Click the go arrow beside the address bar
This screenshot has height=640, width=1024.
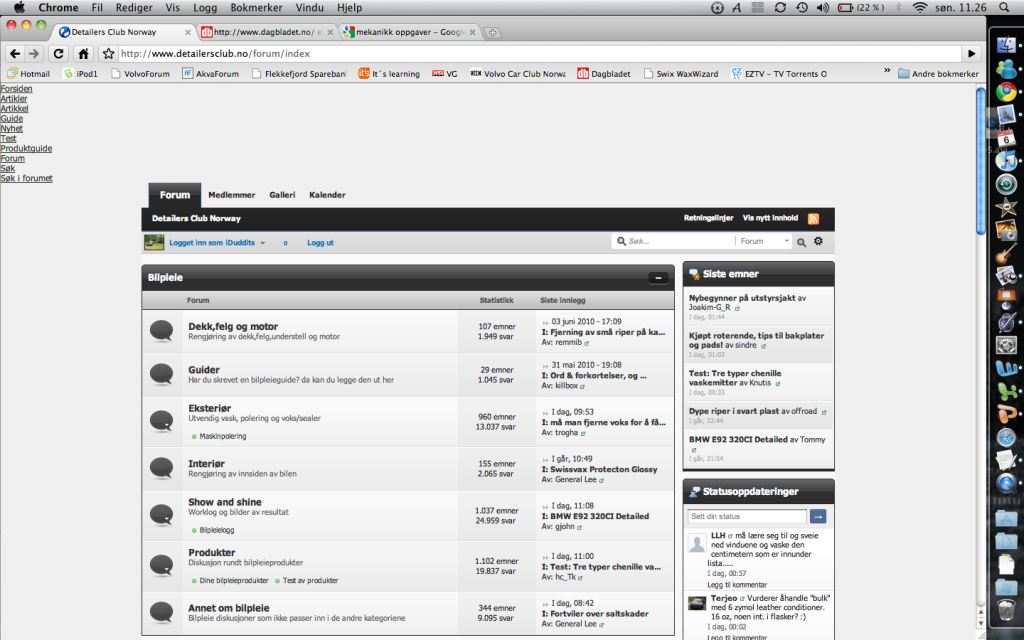(972, 54)
